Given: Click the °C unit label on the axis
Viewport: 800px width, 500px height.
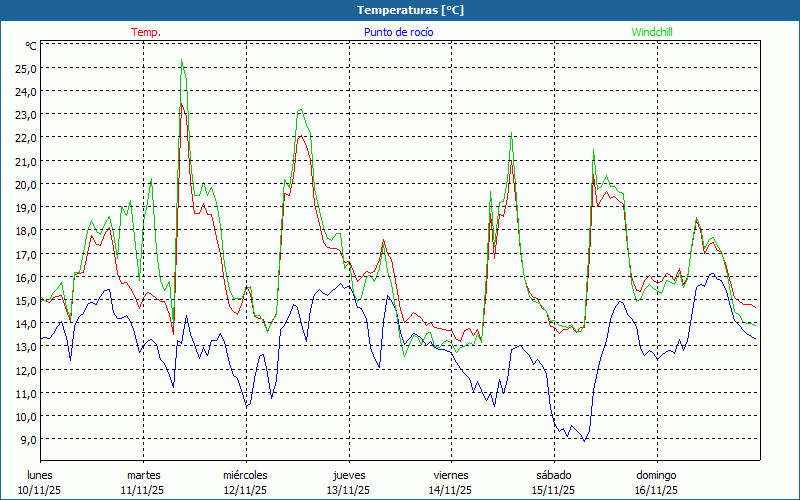Looking at the screenshot, I should tap(30, 46).
